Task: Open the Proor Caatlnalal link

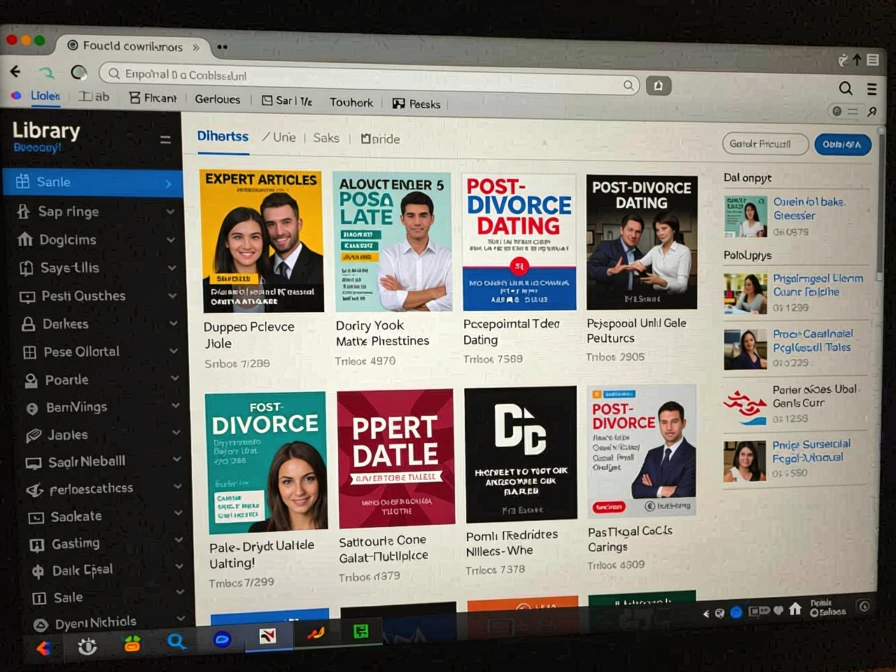Action: [x=813, y=340]
